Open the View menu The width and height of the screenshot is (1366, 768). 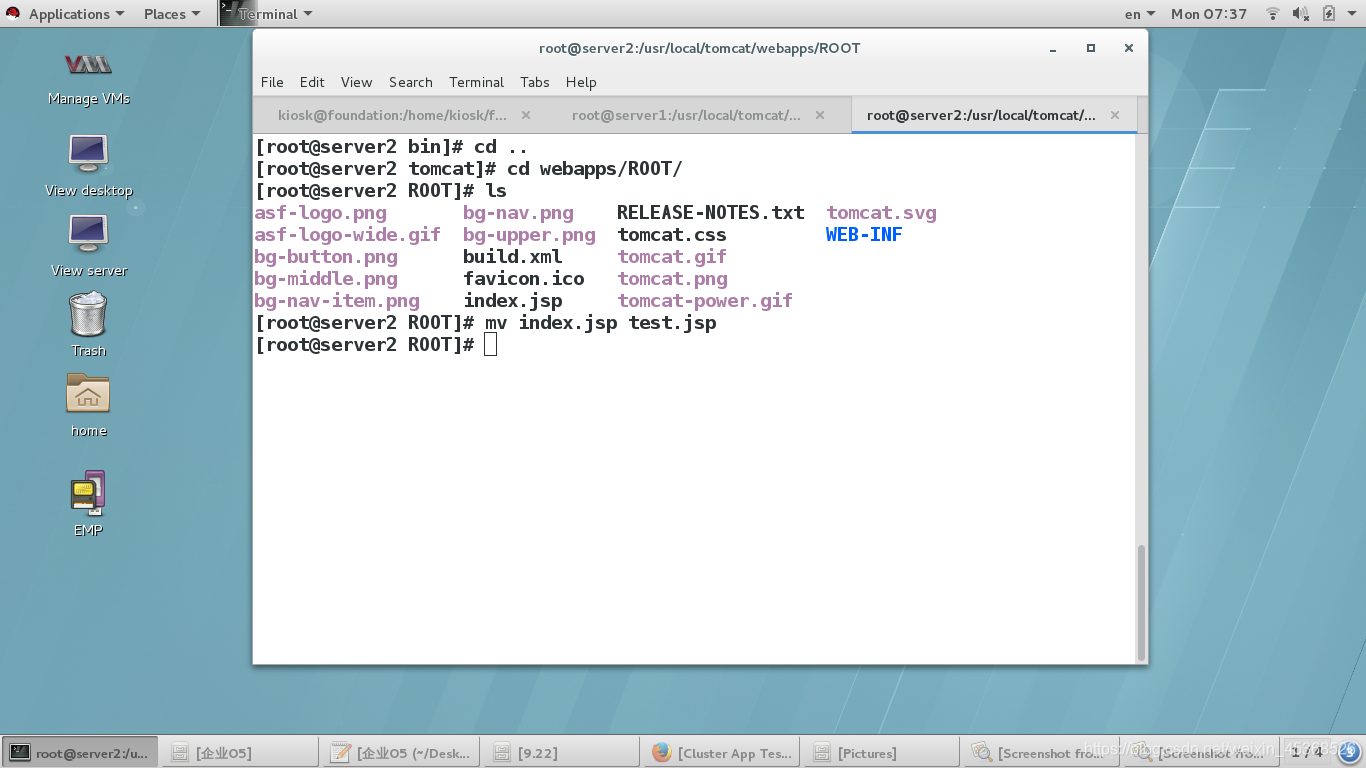pos(356,82)
